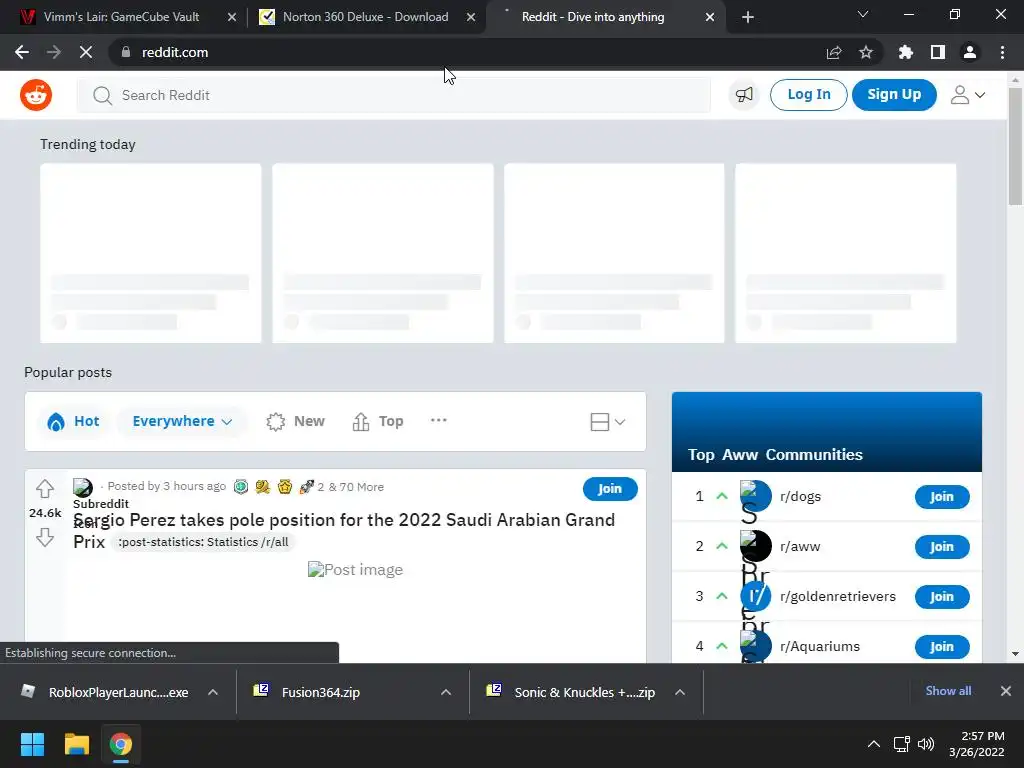Expand the user account menu dropdown
Image resolution: width=1024 pixels, height=768 pixels.
click(968, 95)
